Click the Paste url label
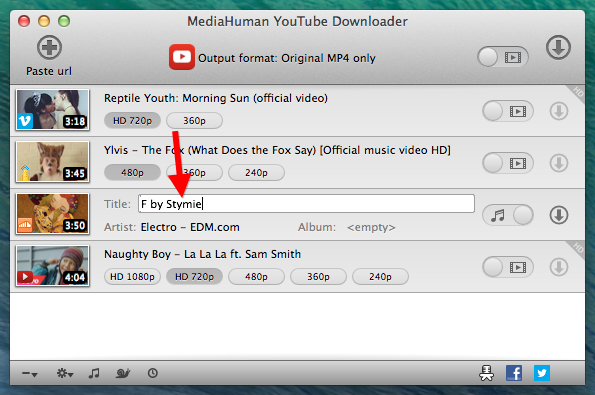The image size is (595, 395). (49, 71)
